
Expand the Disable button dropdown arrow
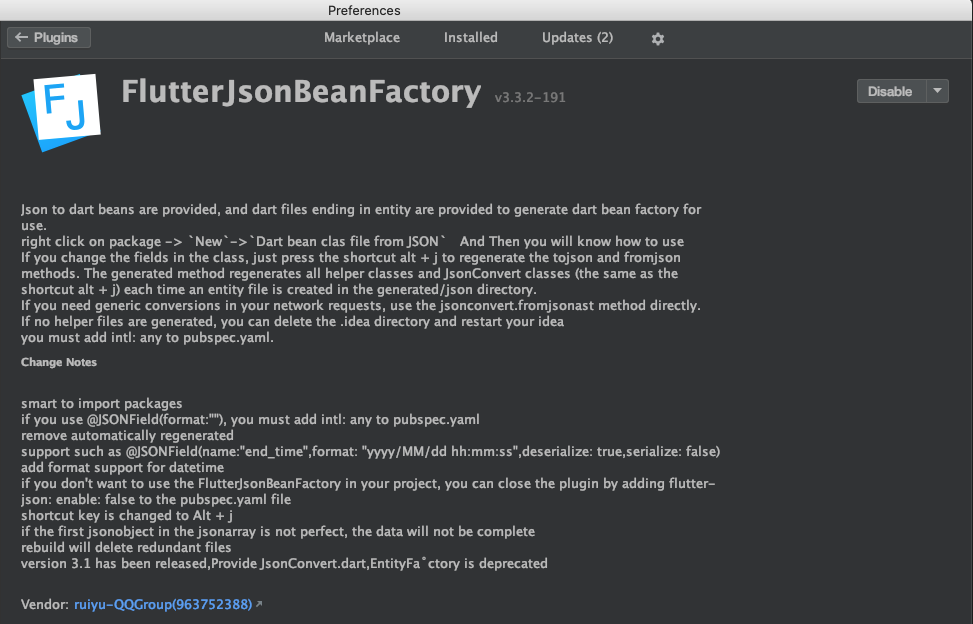(937, 91)
